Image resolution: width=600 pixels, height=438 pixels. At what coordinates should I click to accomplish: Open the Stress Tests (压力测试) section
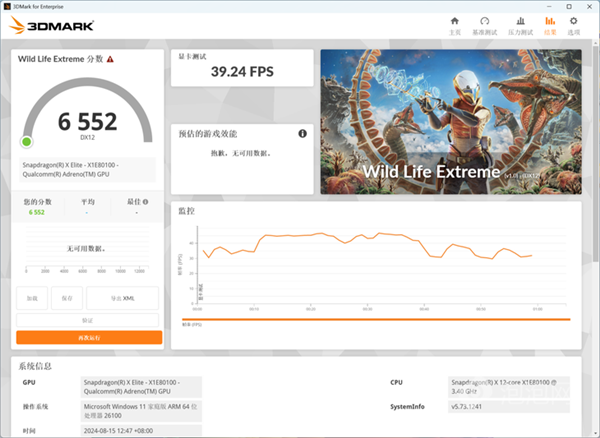519,25
